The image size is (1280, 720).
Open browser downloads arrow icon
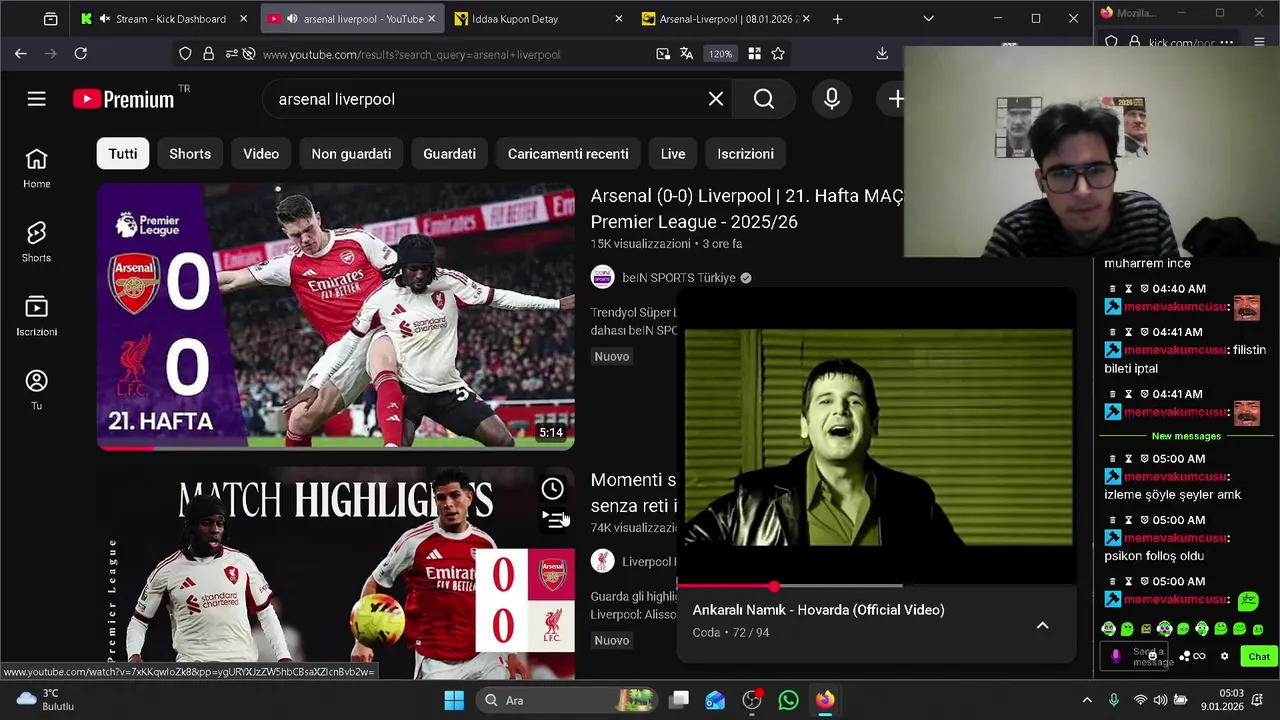(882, 54)
